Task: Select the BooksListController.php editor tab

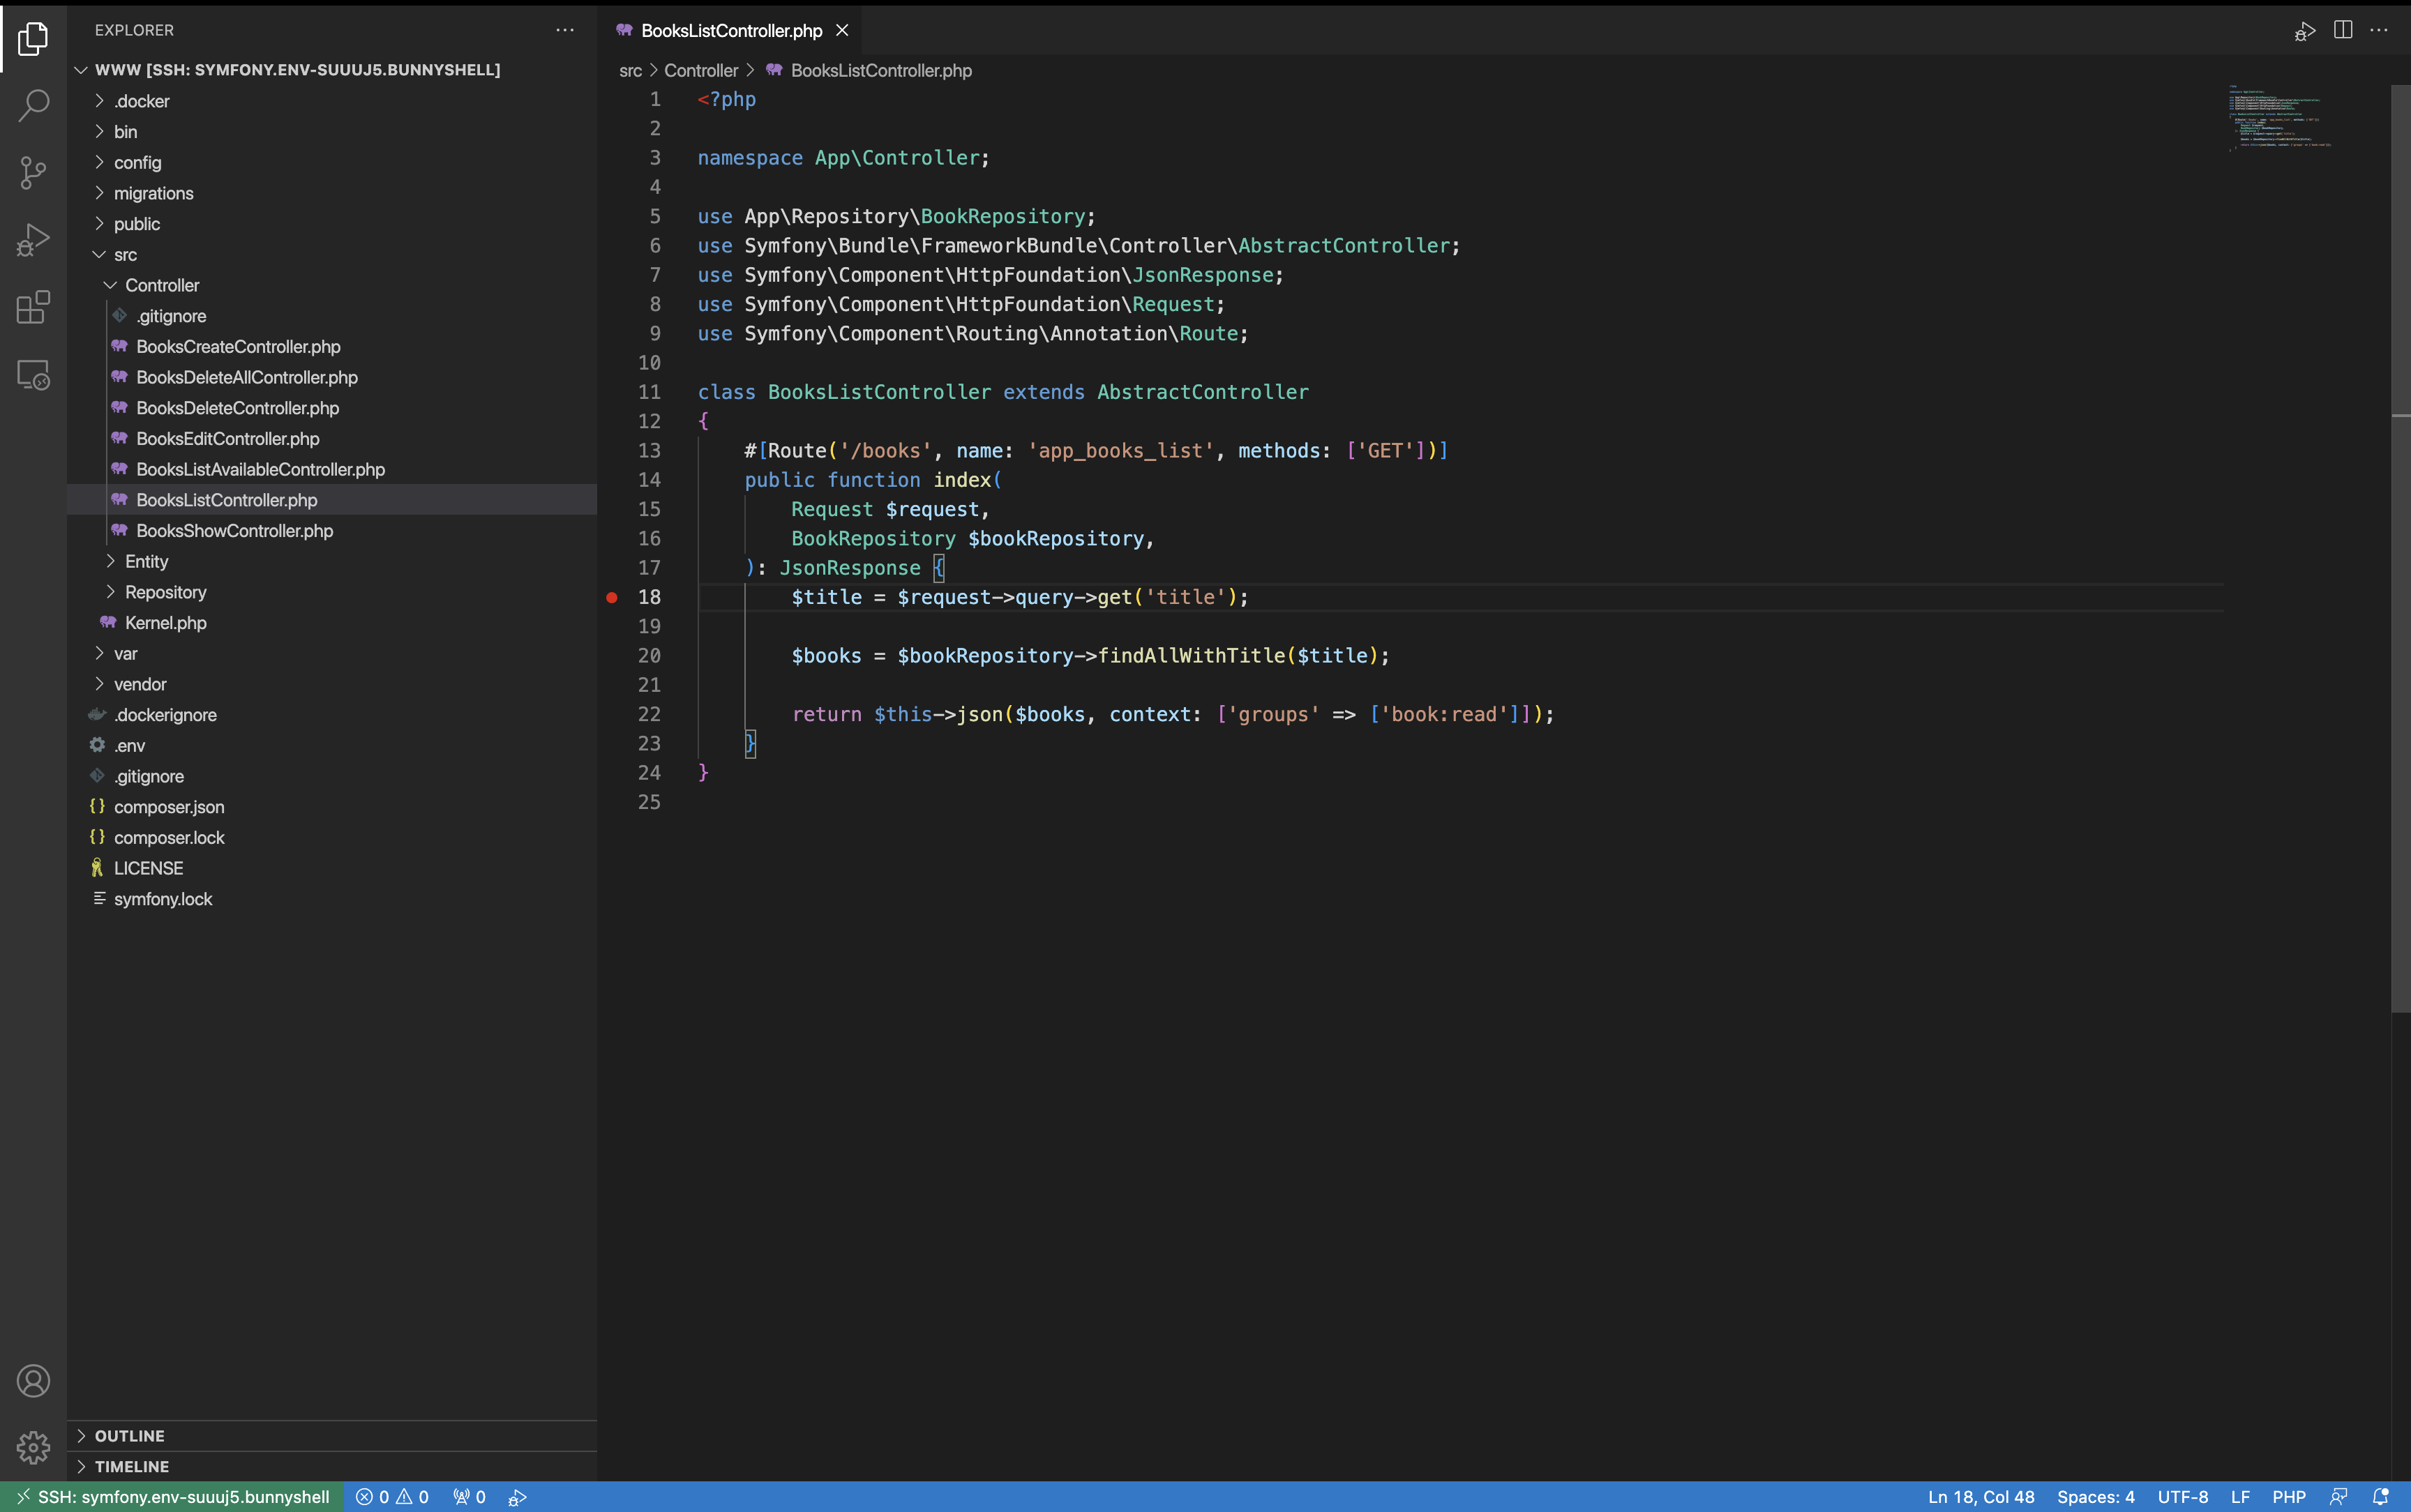Action: pos(730,30)
